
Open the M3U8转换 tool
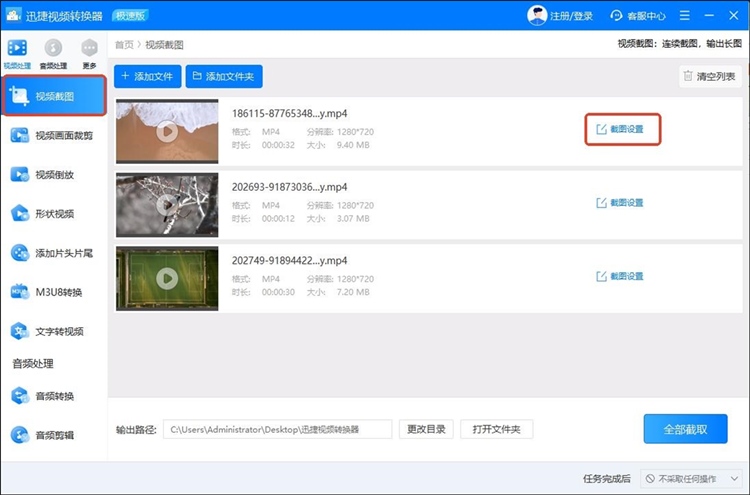[54, 292]
